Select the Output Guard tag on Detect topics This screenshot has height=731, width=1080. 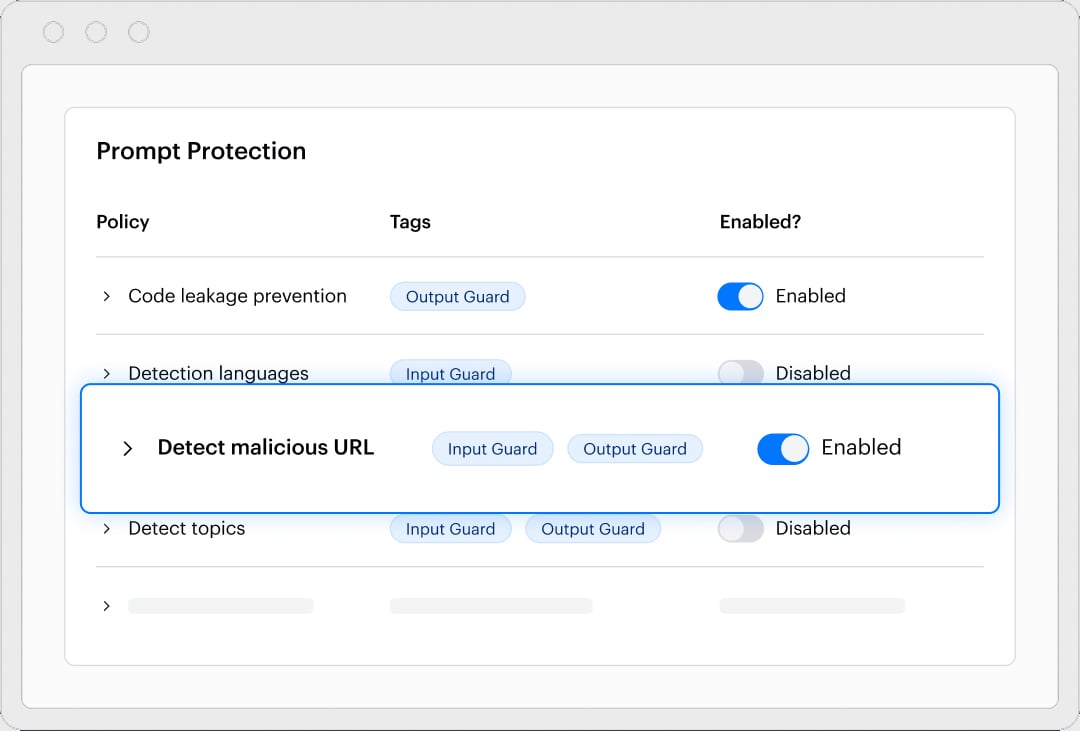592,528
